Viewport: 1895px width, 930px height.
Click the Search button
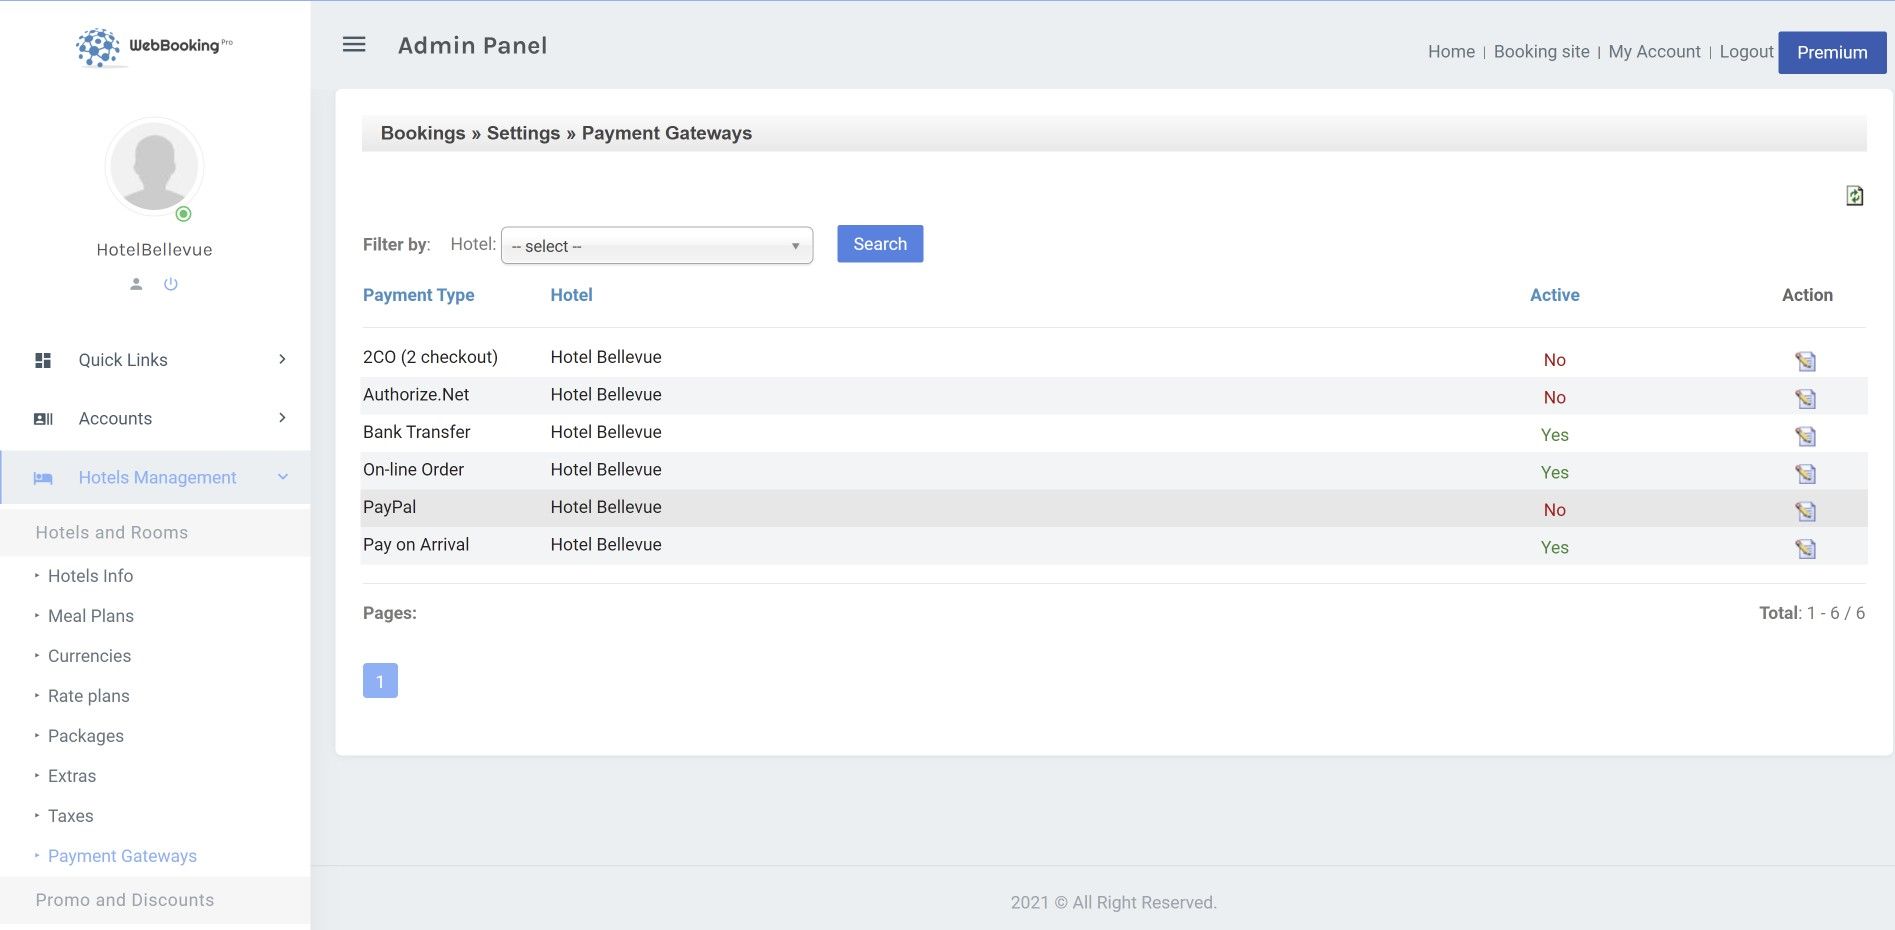tap(879, 244)
